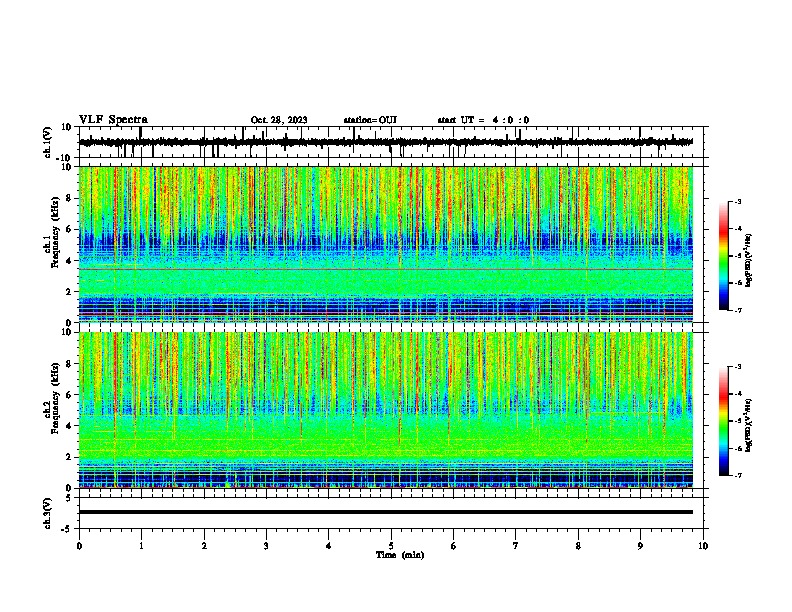The width and height of the screenshot is (792, 612).
Task: Click the ch.1 color bar's PSD unit label
Action: [x=748, y=260]
